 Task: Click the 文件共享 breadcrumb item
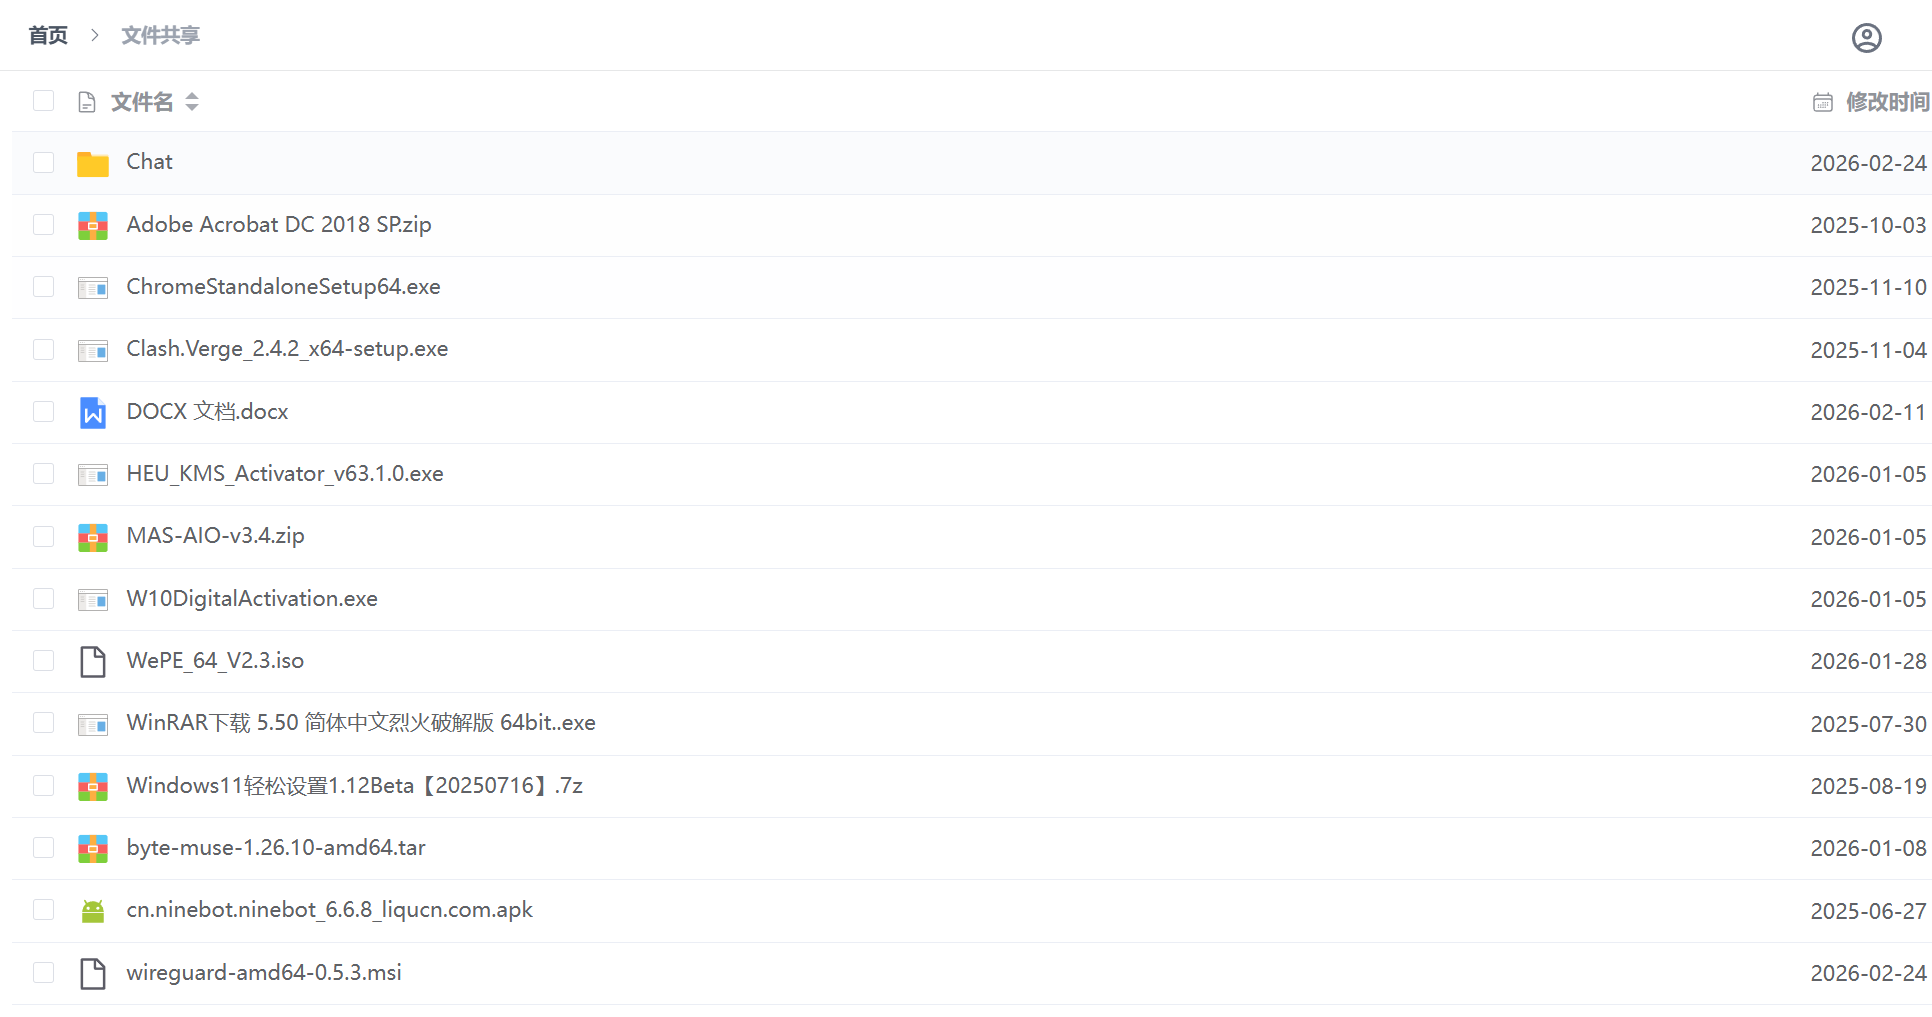click(x=160, y=36)
